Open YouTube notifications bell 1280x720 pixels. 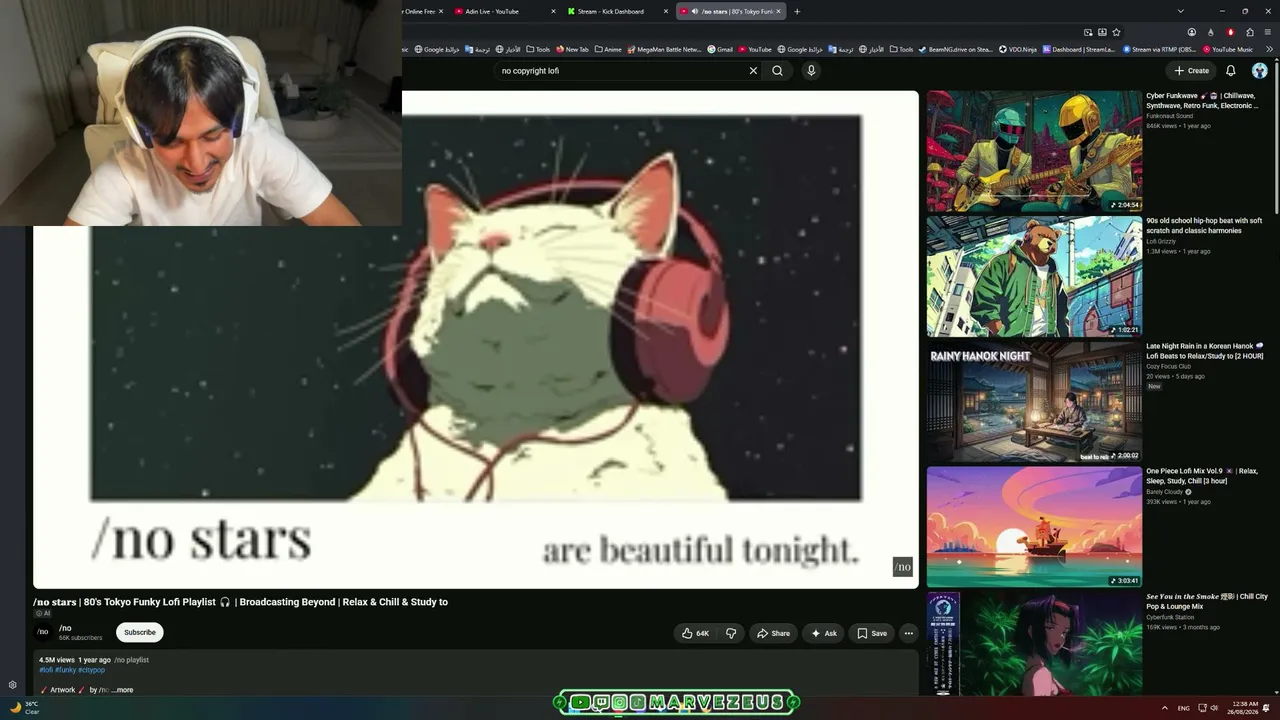tap(1231, 71)
